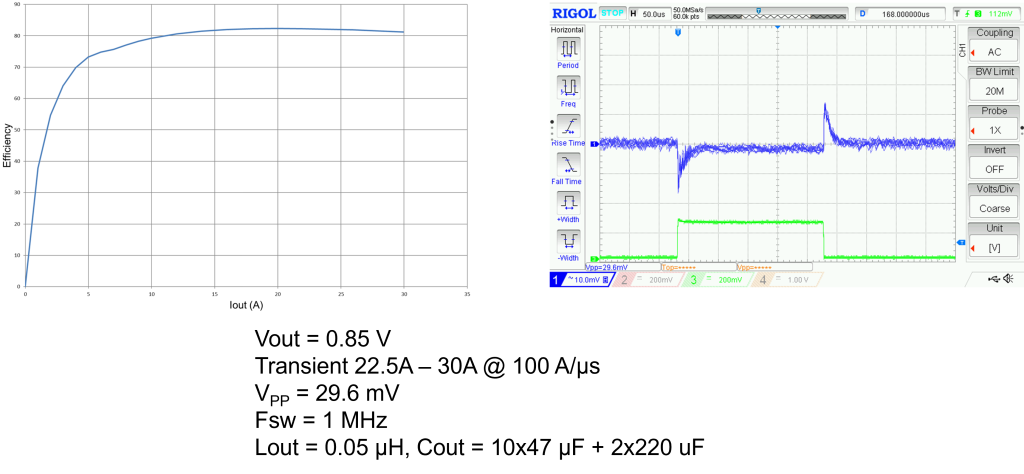
Task: Click the RIGOL logo
Action: (x=573, y=13)
